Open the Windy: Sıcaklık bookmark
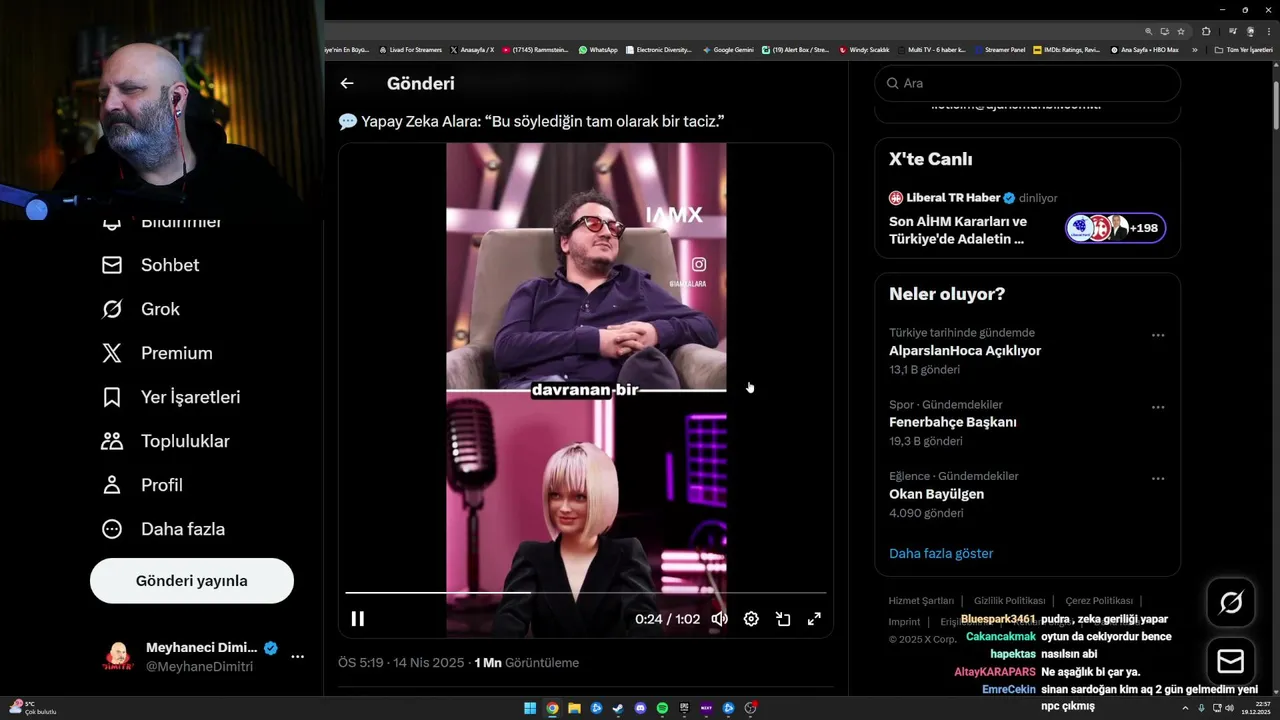The height and width of the screenshot is (720, 1280). 864,49
